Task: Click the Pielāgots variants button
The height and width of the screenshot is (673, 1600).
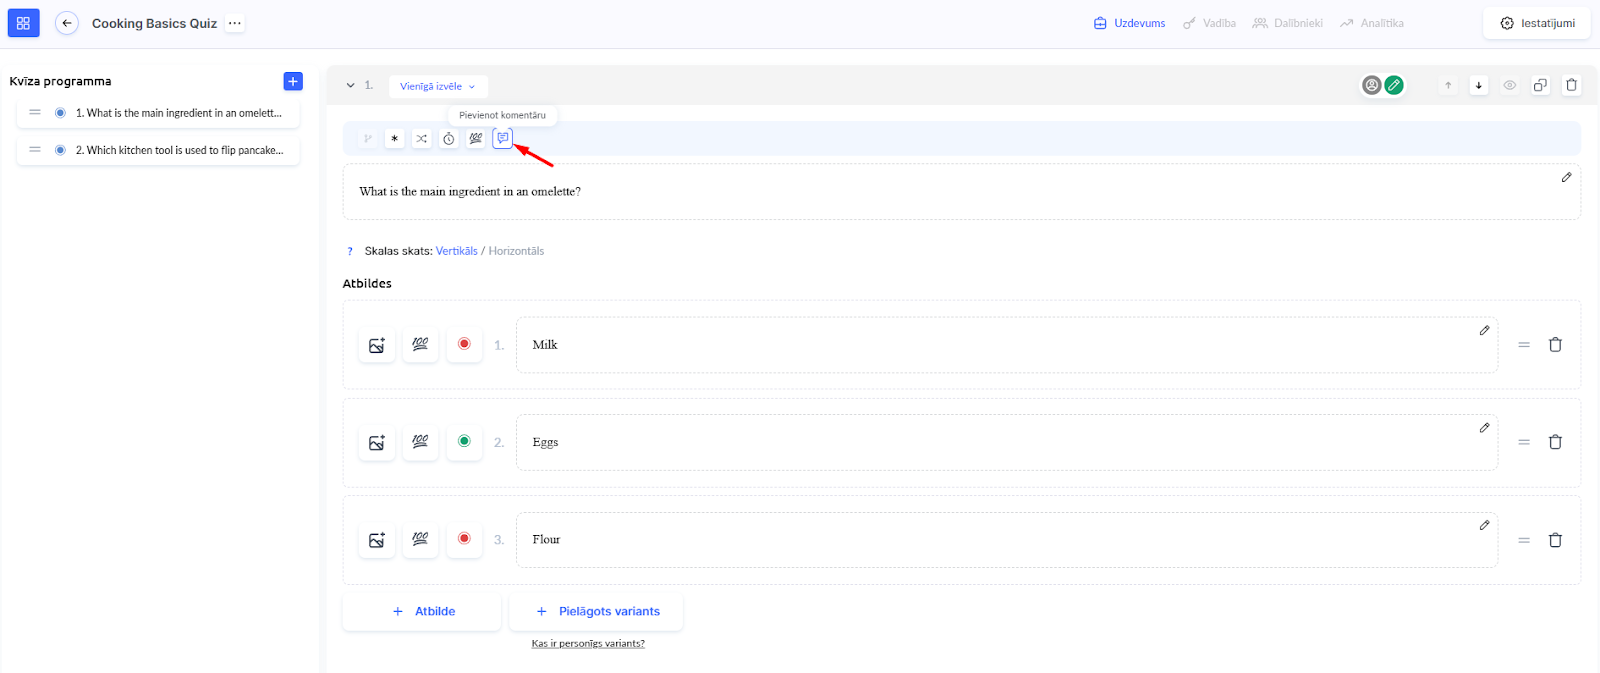Action: point(597,611)
